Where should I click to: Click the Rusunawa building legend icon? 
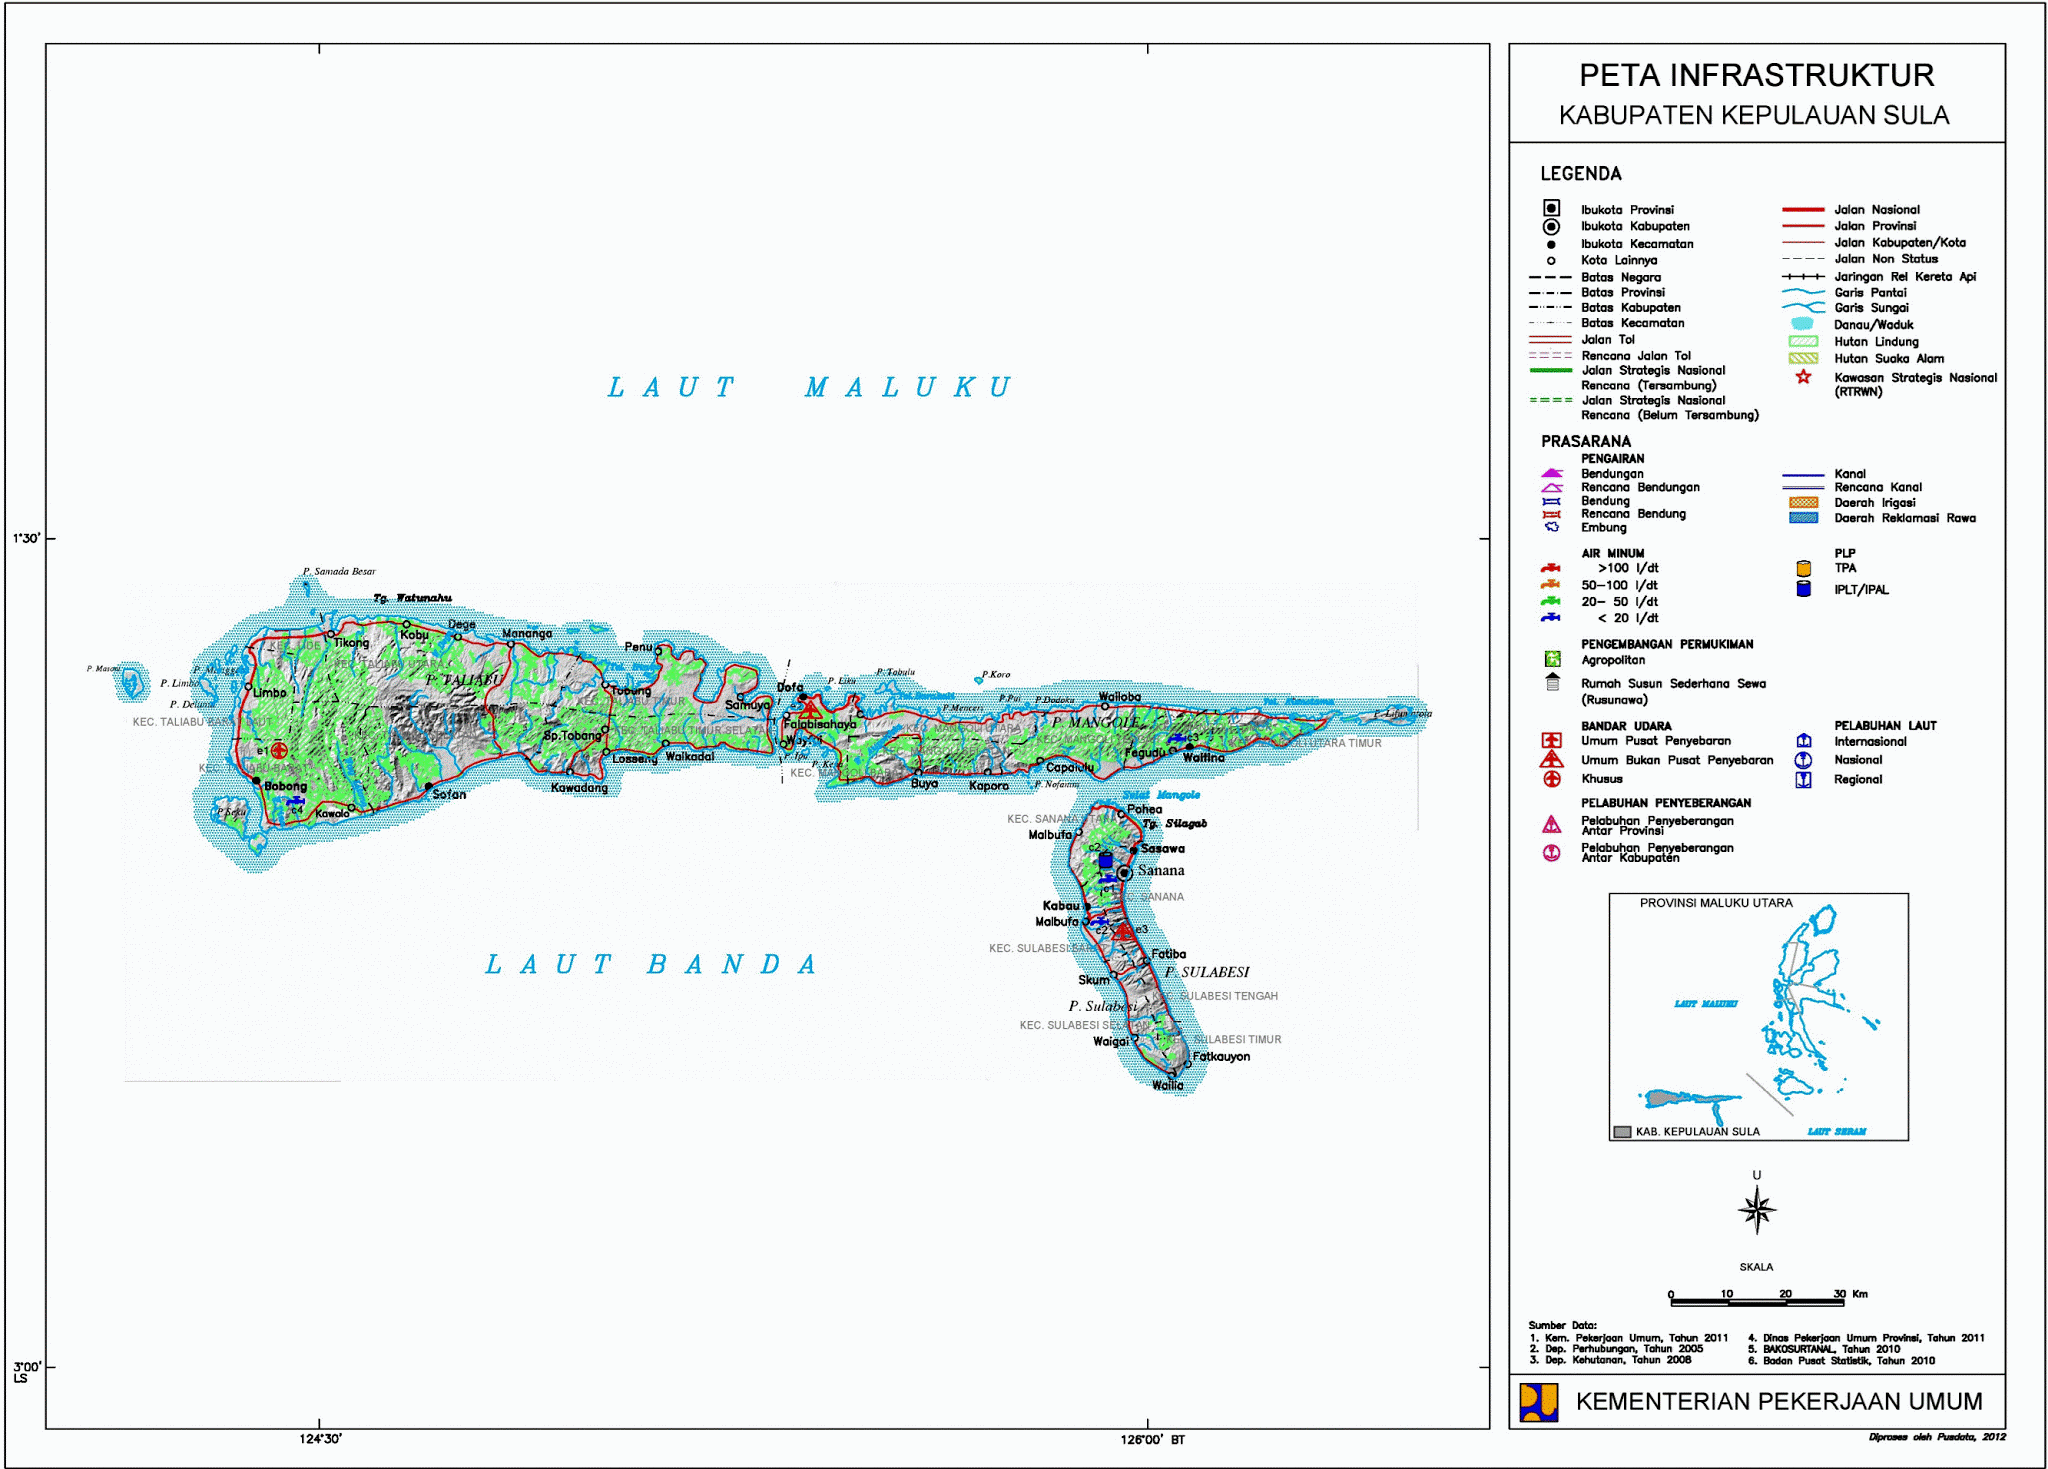click(x=1552, y=683)
